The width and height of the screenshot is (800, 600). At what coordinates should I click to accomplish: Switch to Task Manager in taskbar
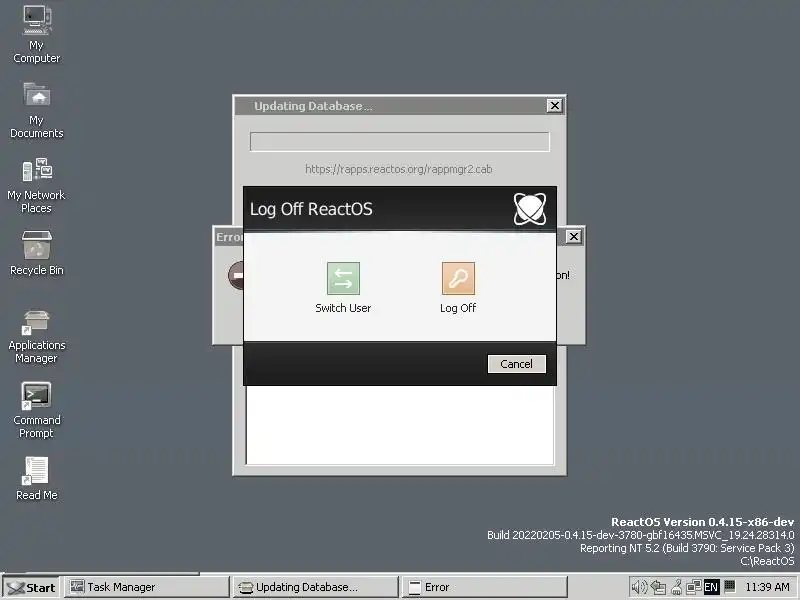click(x=147, y=587)
